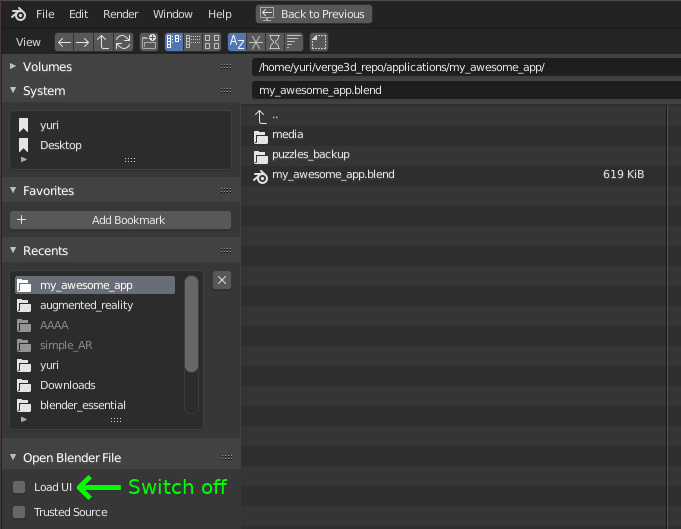Create a new directory icon

click(149, 42)
